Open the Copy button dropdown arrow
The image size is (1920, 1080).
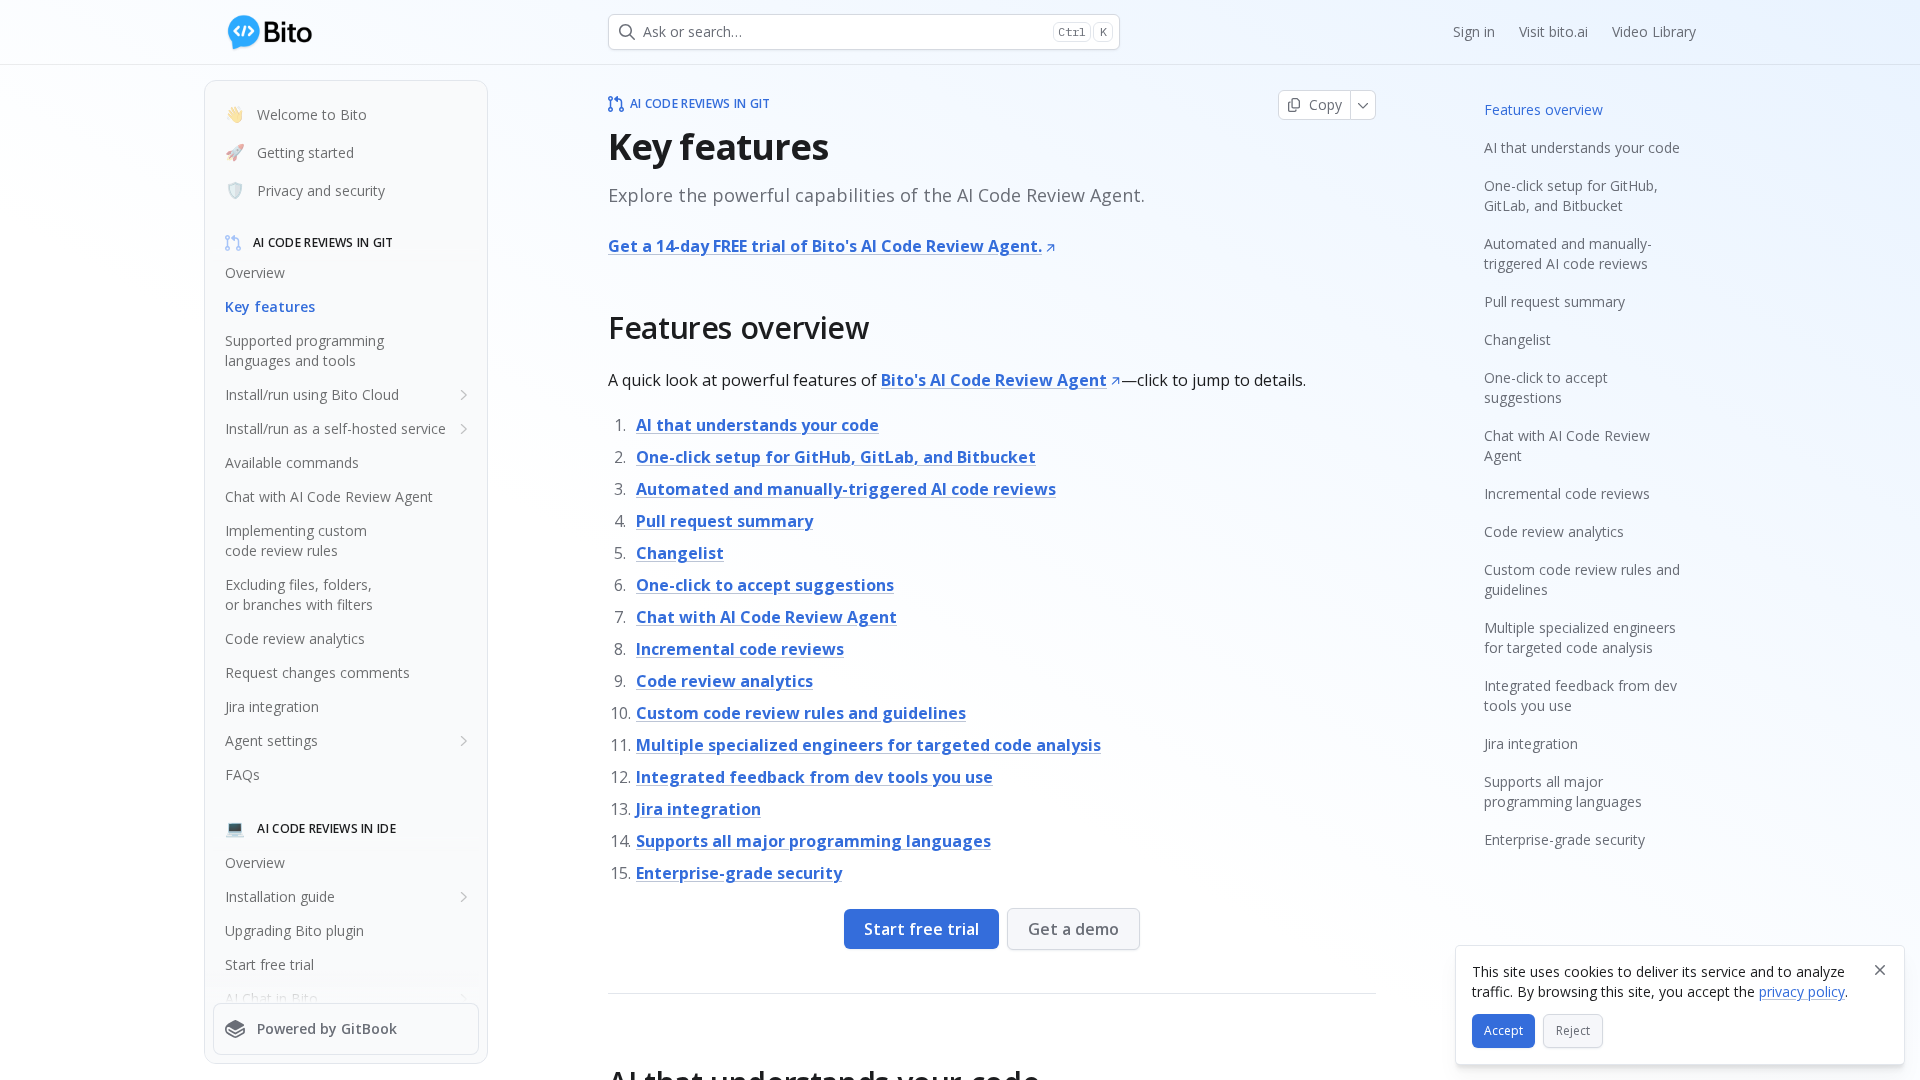click(1363, 105)
